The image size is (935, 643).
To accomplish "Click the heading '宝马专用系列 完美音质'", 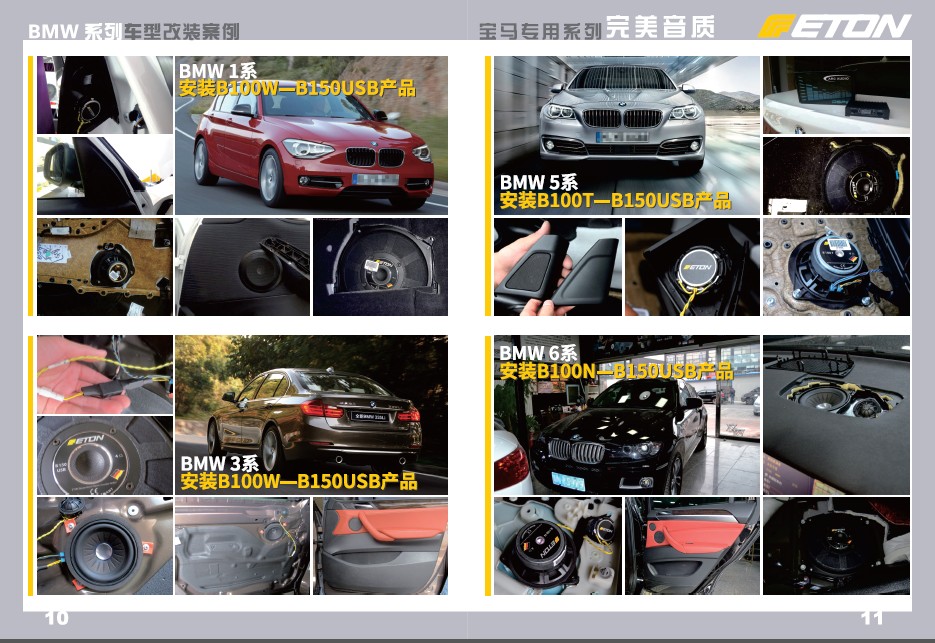I will tap(597, 27).
